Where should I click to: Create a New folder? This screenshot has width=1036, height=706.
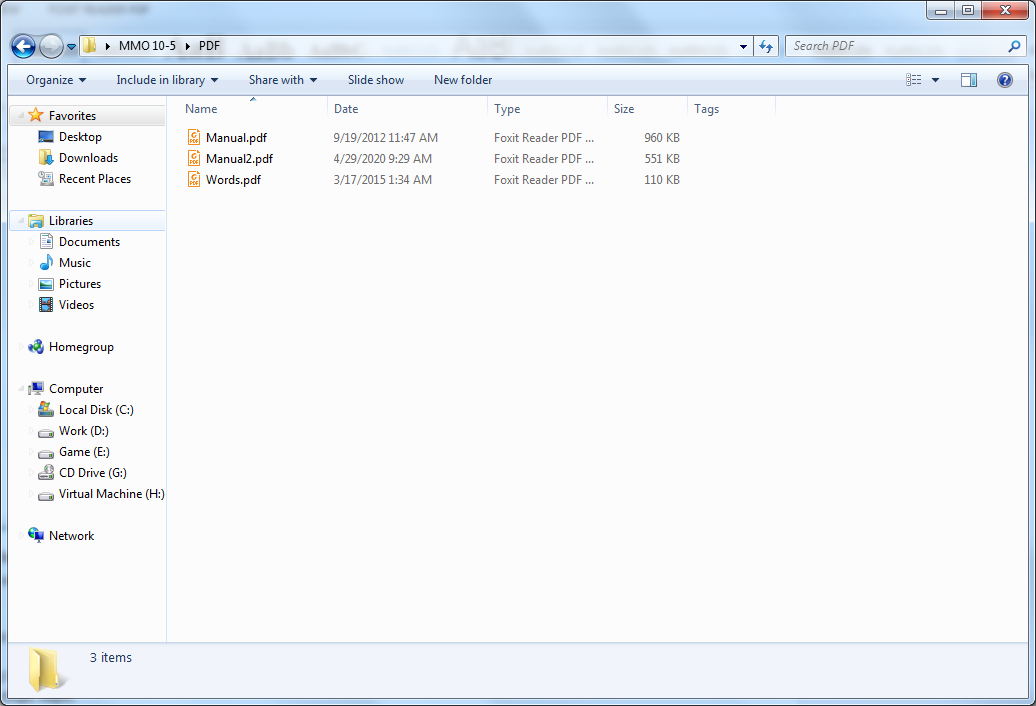[x=463, y=80]
